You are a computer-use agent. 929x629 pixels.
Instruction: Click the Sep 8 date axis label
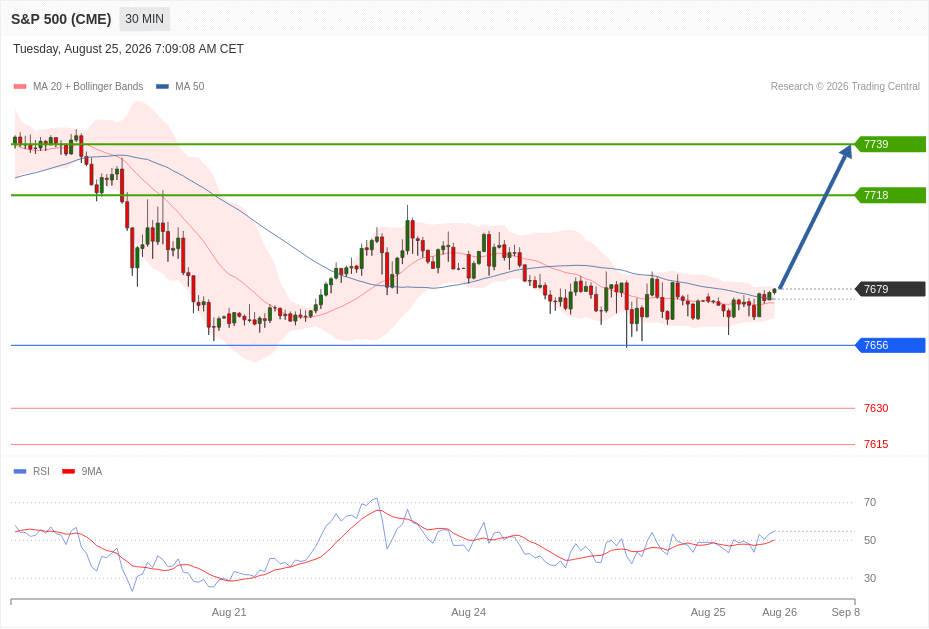click(845, 612)
